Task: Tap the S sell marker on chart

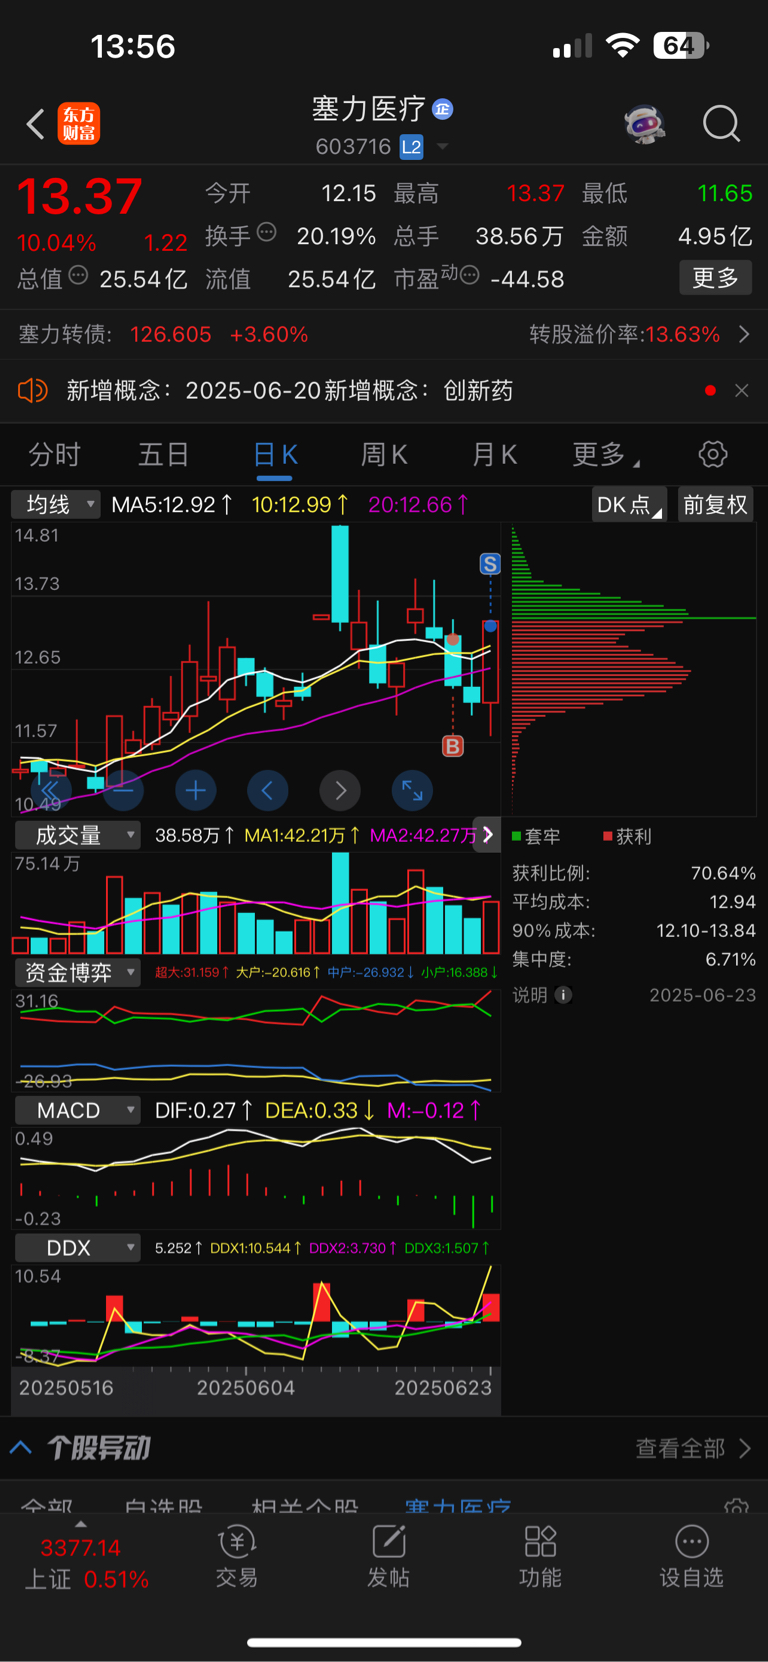Action: click(x=490, y=564)
